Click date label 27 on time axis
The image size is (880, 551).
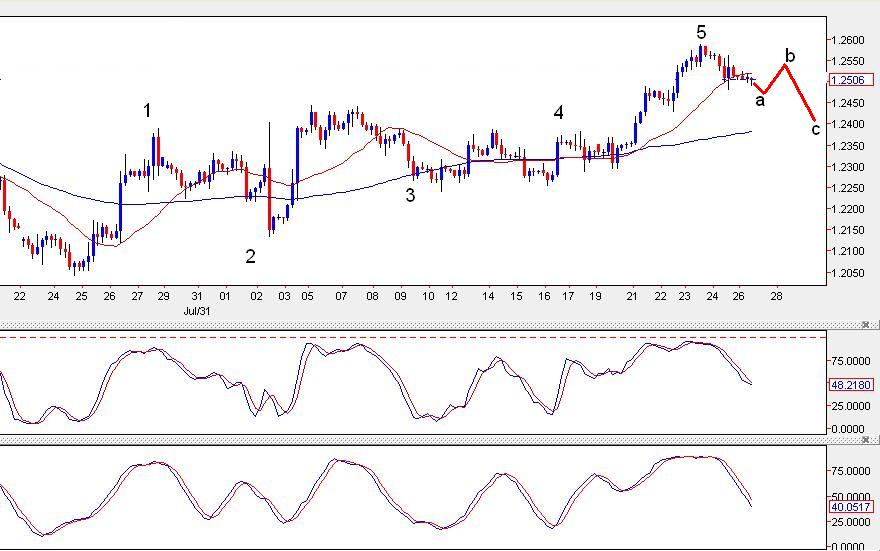tap(137, 296)
